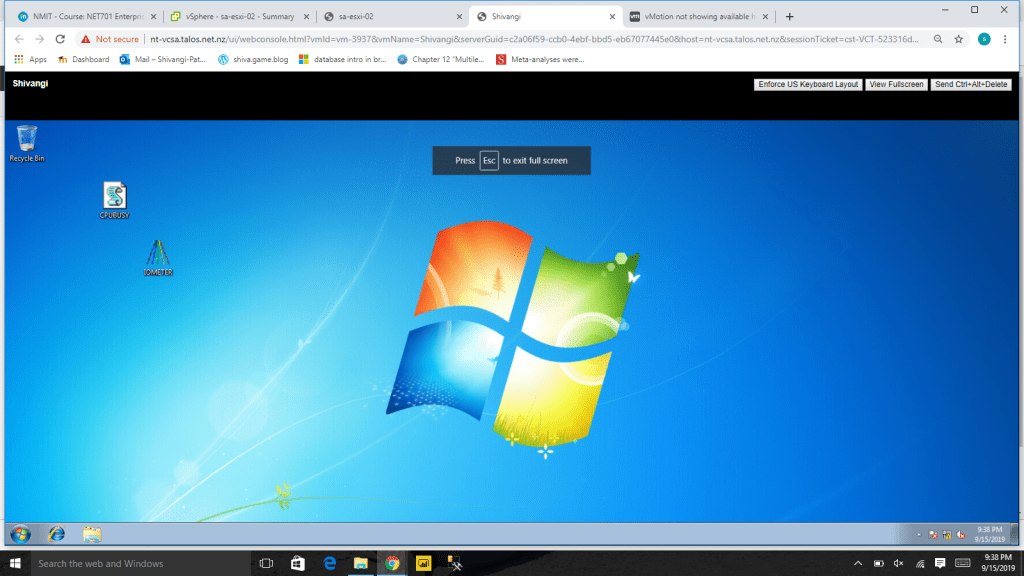The image size is (1024, 576).
Task: Launch Internet Explorer from the Windows 7 taskbar
Action: 56,534
